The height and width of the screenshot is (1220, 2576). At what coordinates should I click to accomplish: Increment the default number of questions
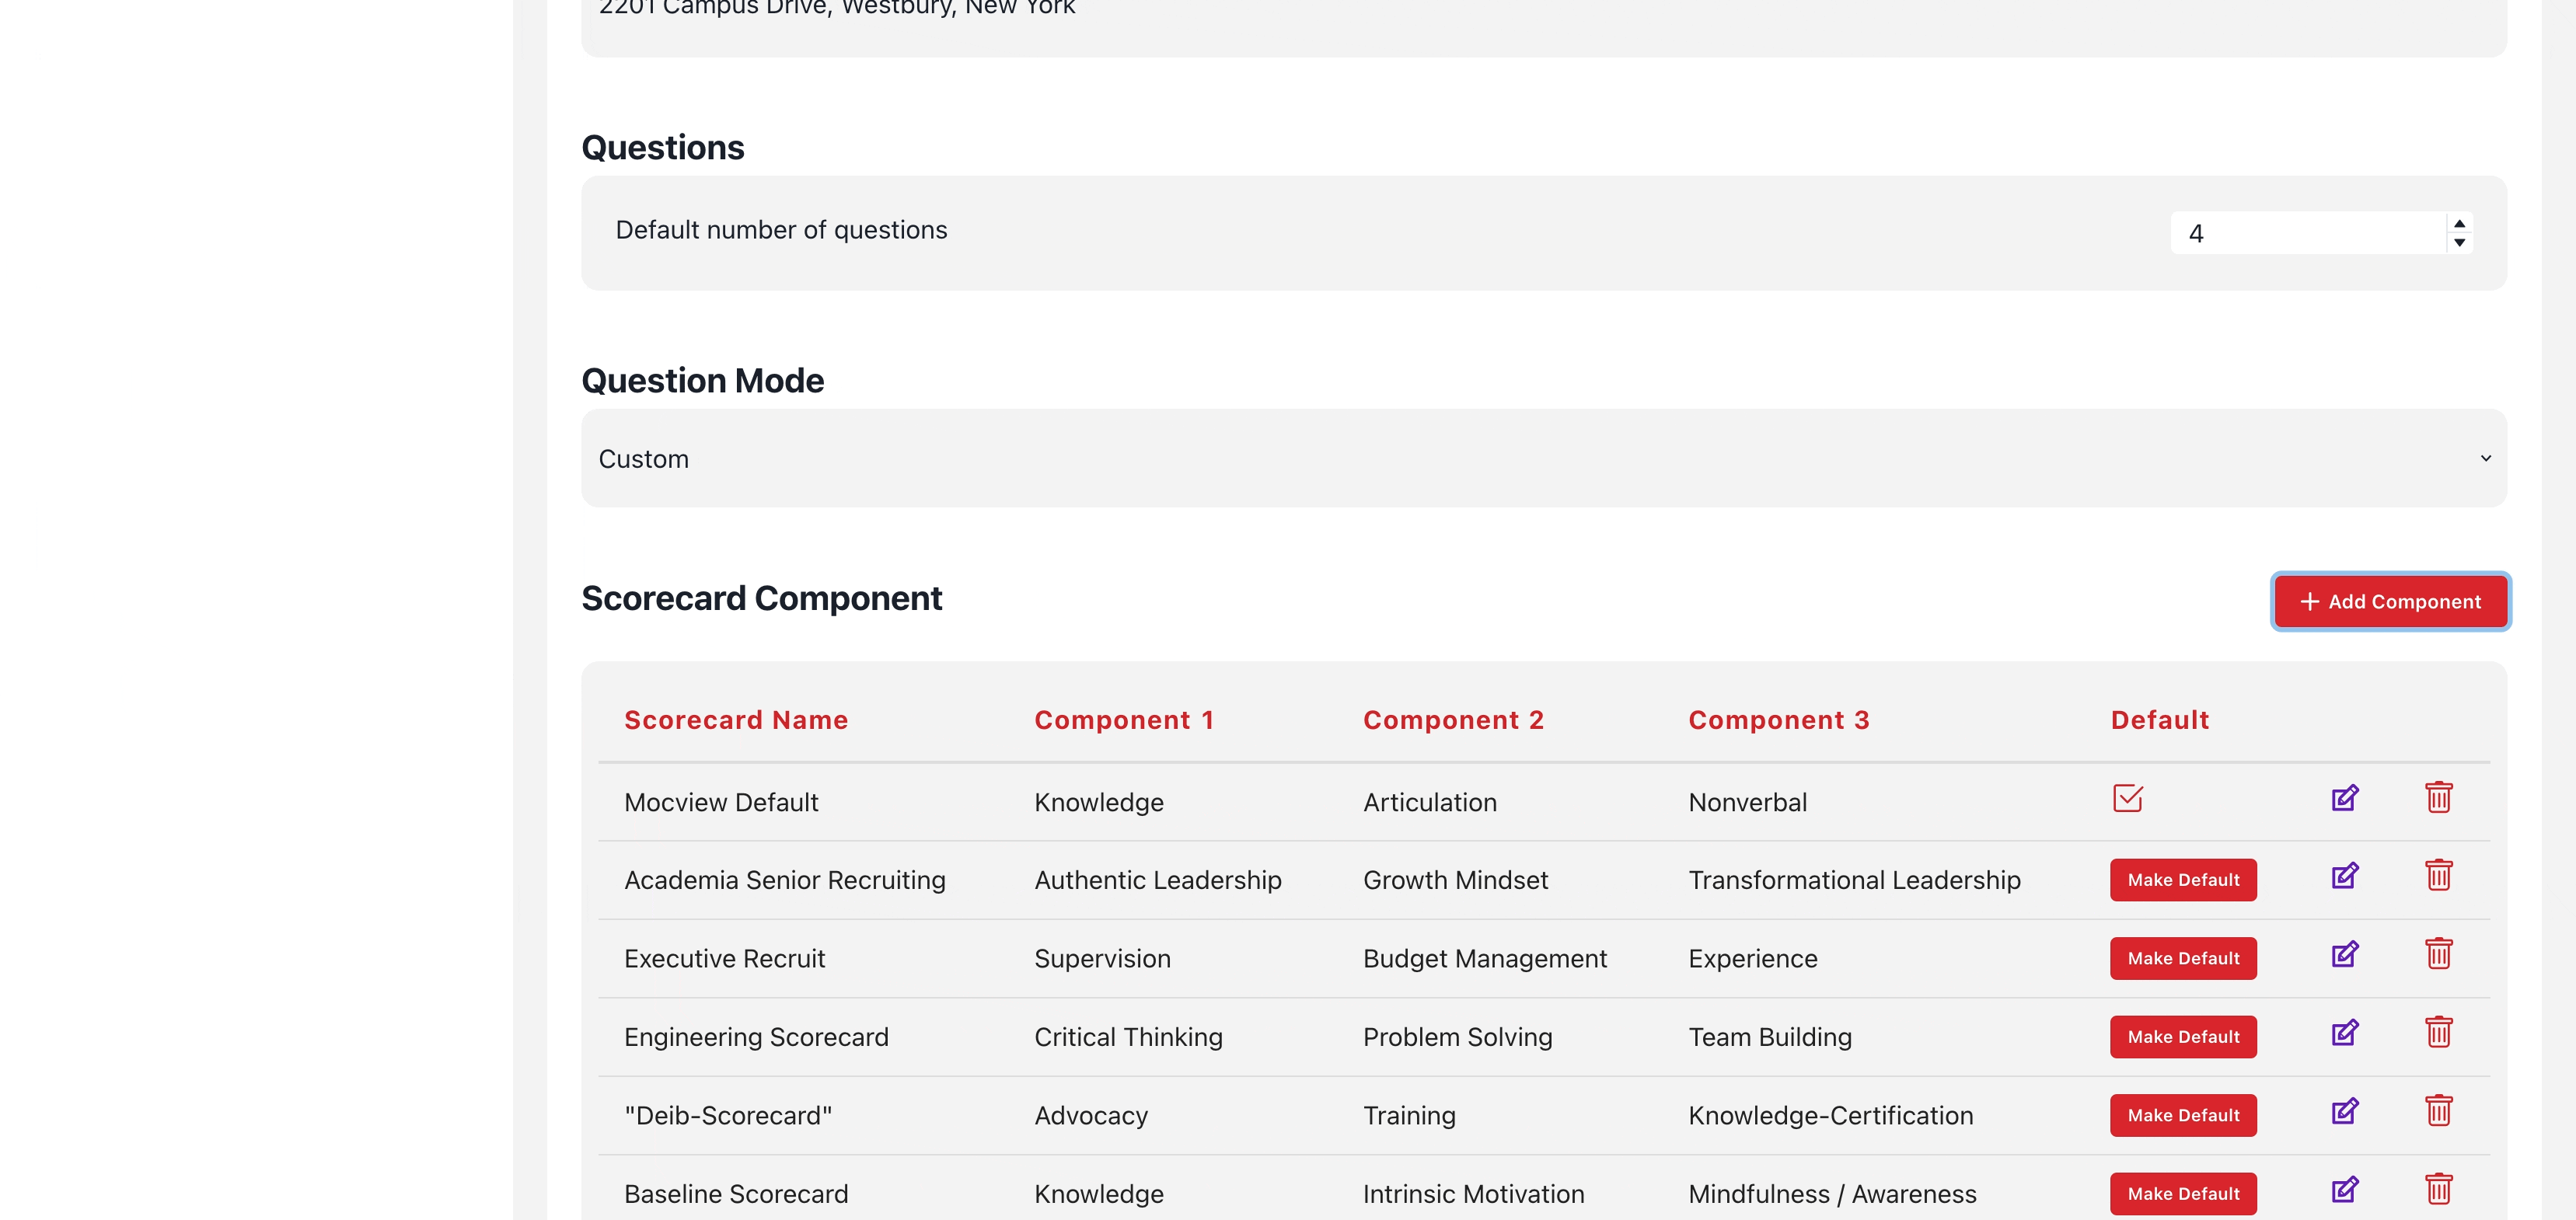pyautogui.click(x=2460, y=224)
